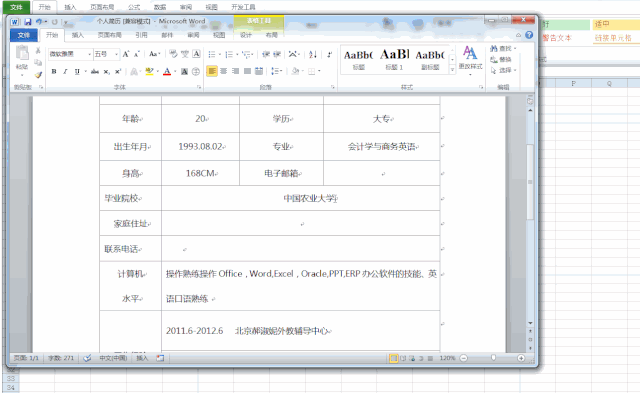
Task: Click the Character Shading icon
Action: (184, 71)
